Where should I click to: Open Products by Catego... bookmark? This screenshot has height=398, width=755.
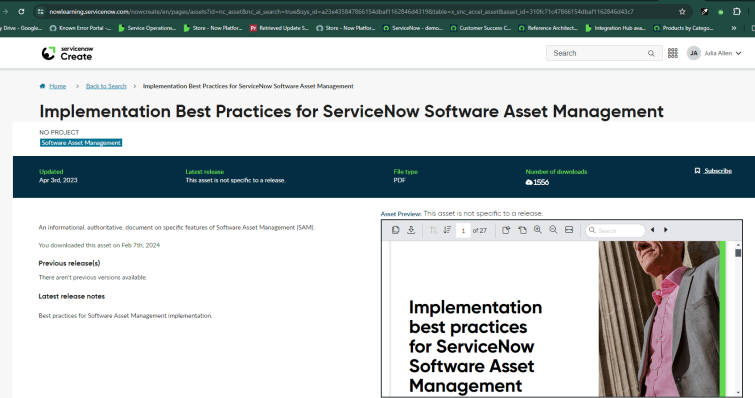683,28
